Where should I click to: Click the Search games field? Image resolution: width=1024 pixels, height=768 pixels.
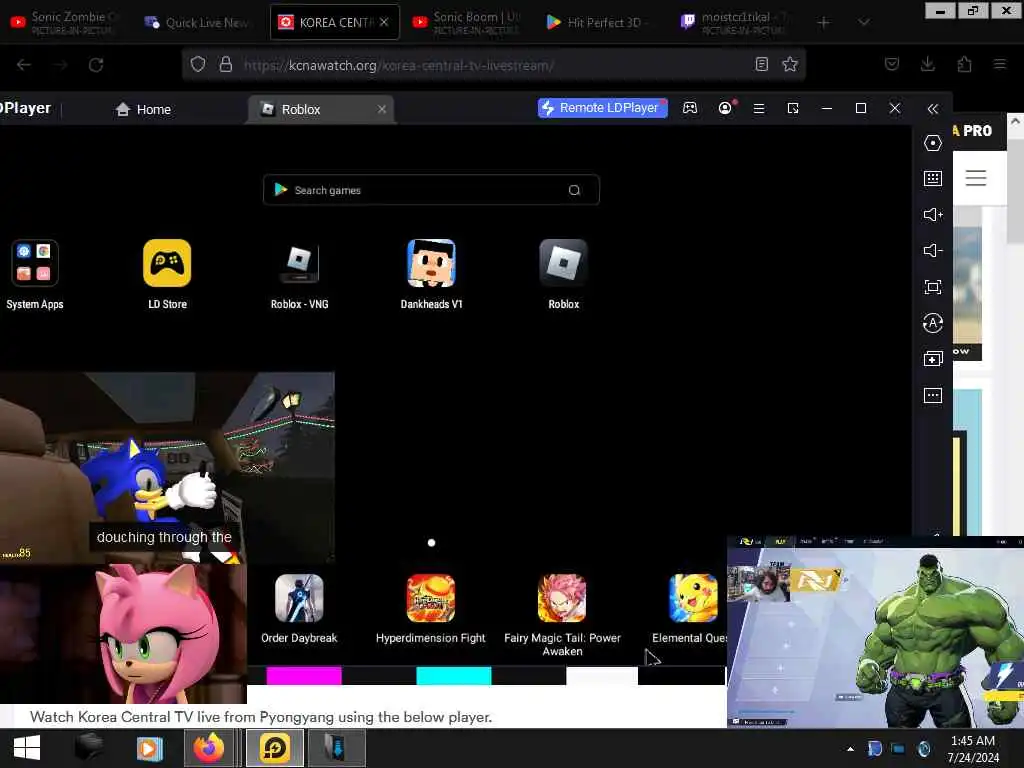click(431, 190)
